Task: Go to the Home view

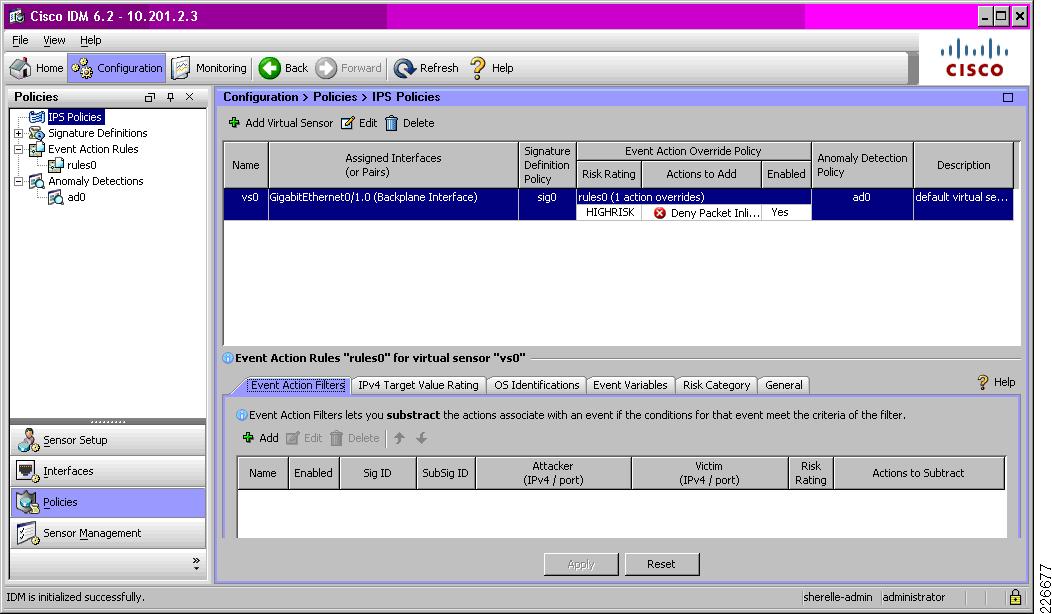Action: (37, 68)
